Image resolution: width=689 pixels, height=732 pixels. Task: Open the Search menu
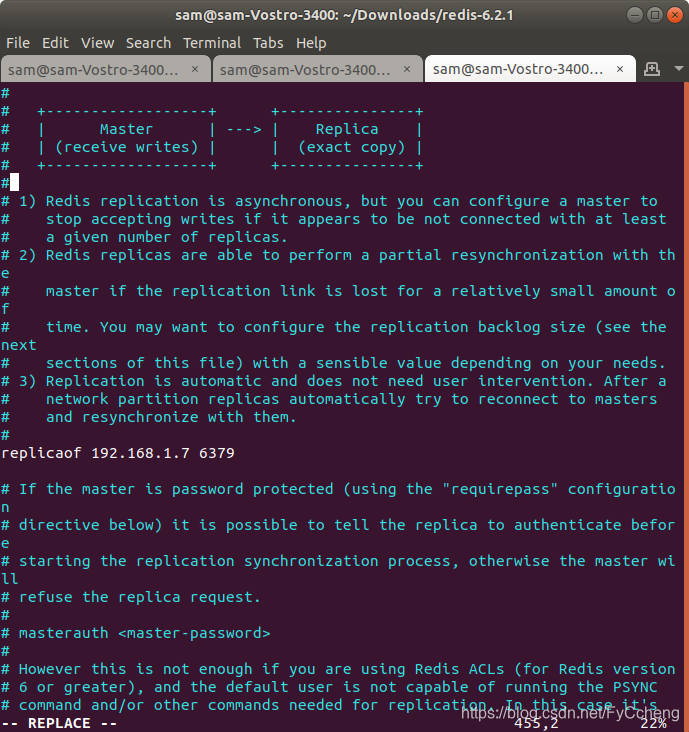[x=148, y=43]
